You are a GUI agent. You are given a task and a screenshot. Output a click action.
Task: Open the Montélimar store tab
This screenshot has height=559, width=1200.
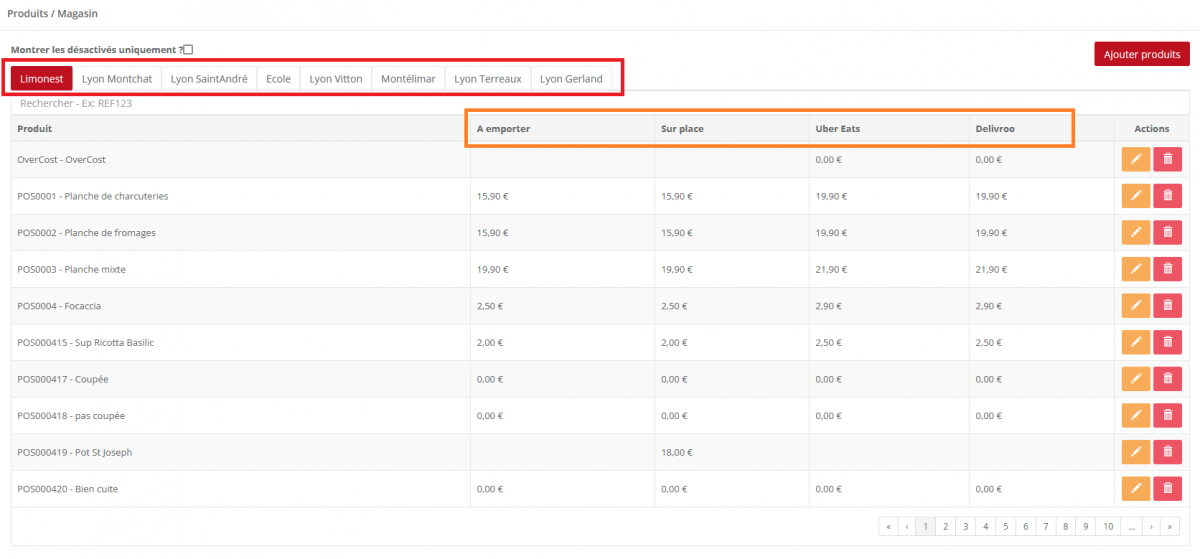tap(408, 79)
